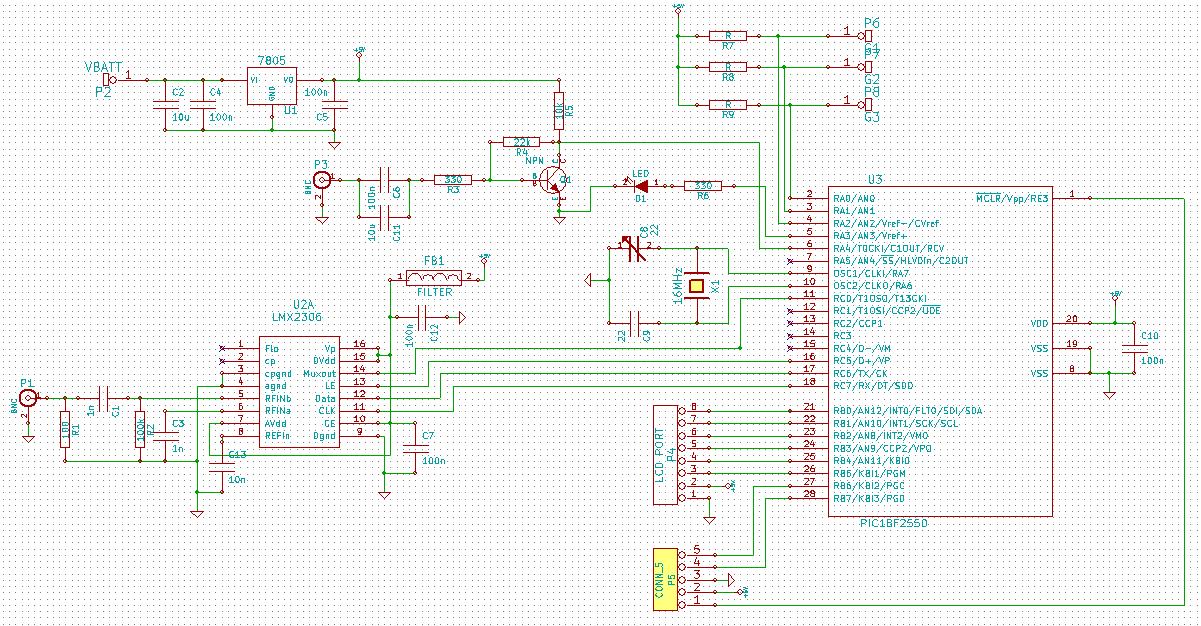This screenshot has width=1201, height=626.
Task: Click the RA0/AN0 pin label
Action: [853, 198]
